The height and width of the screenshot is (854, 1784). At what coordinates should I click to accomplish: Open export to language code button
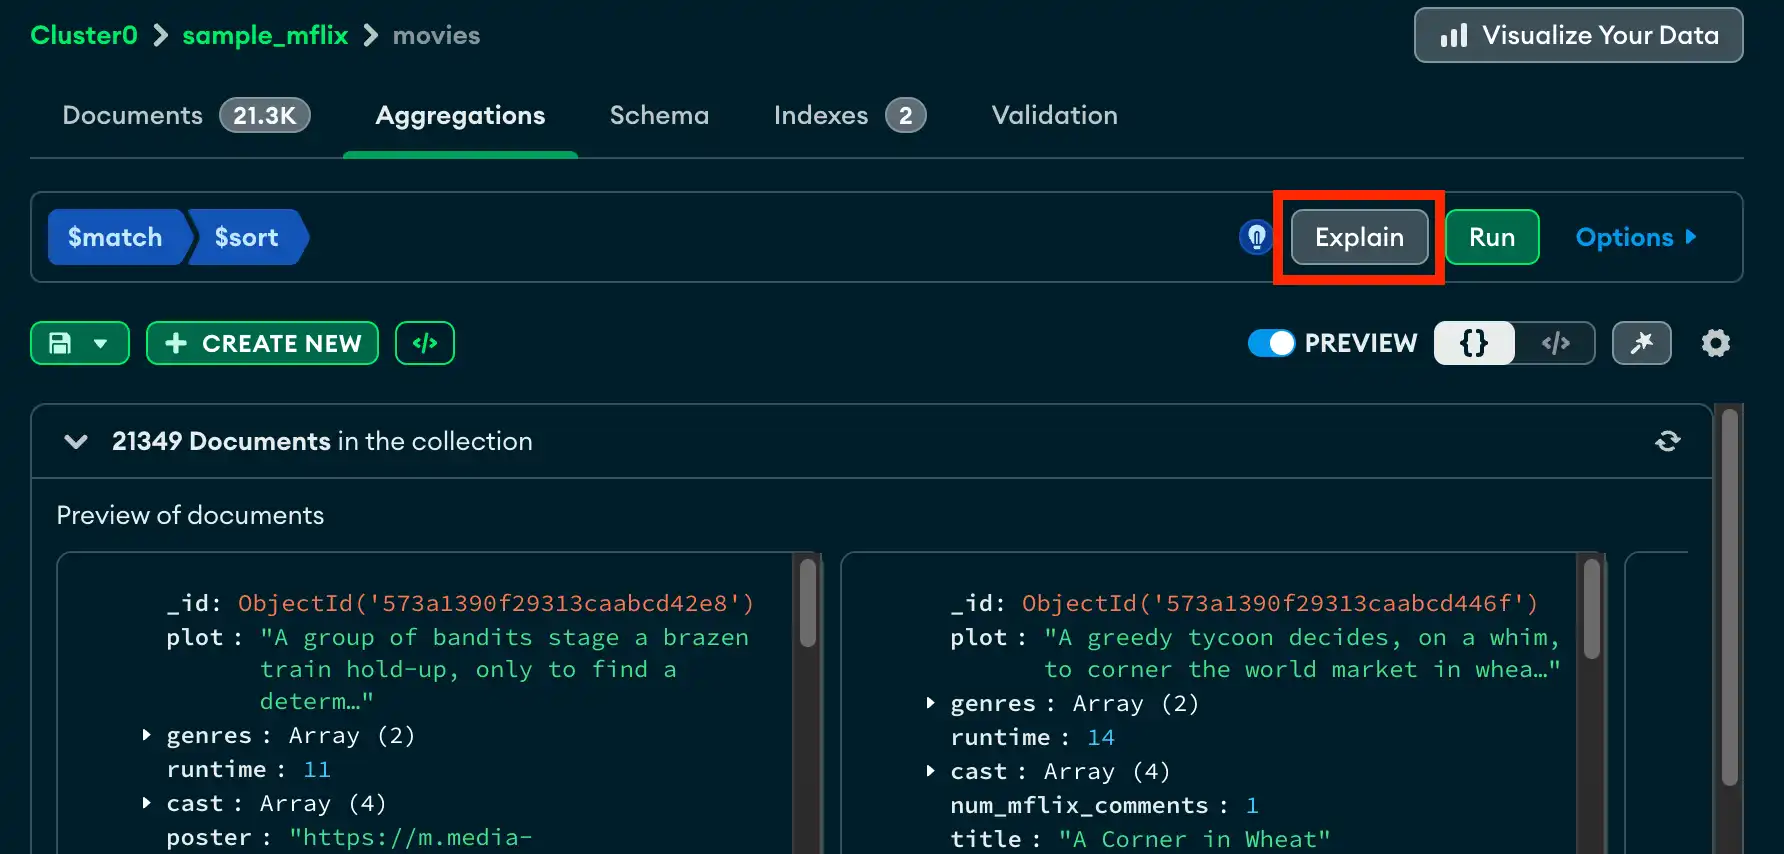tap(425, 343)
